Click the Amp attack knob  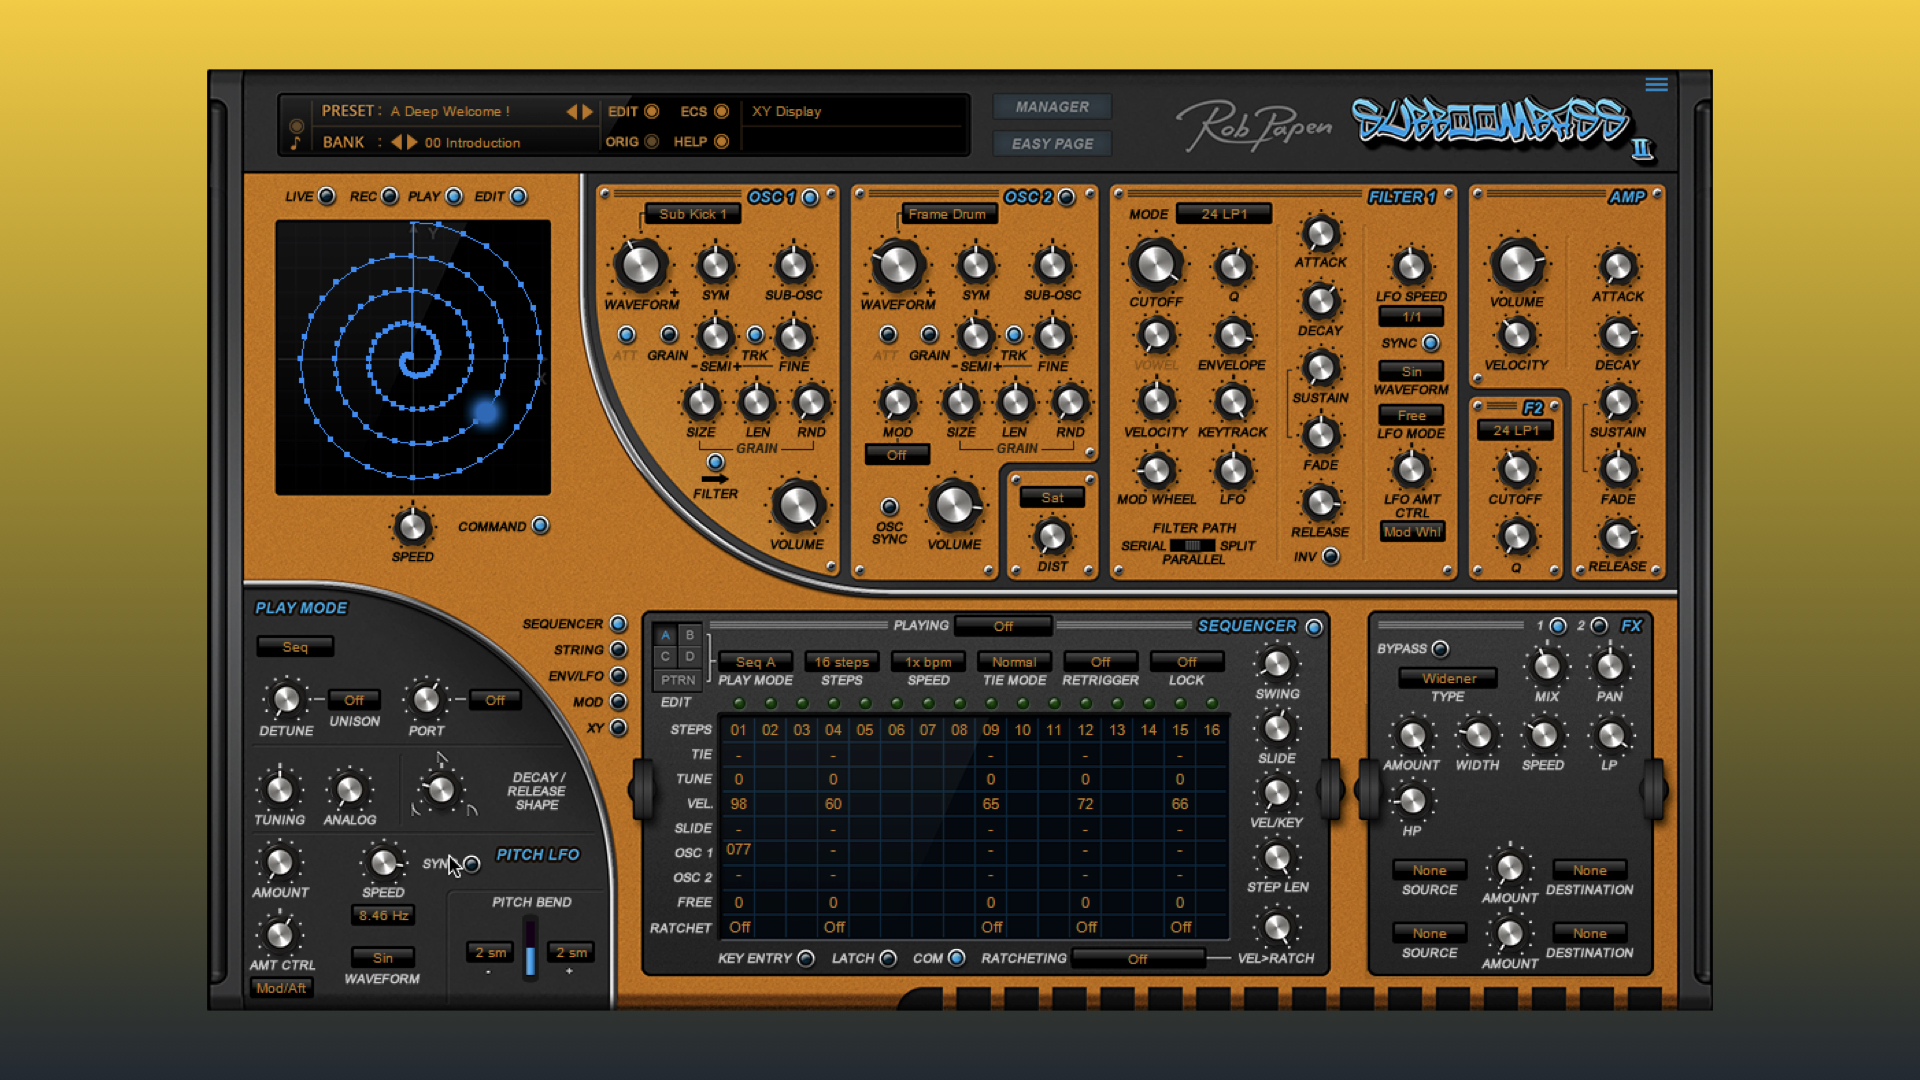(1618, 266)
